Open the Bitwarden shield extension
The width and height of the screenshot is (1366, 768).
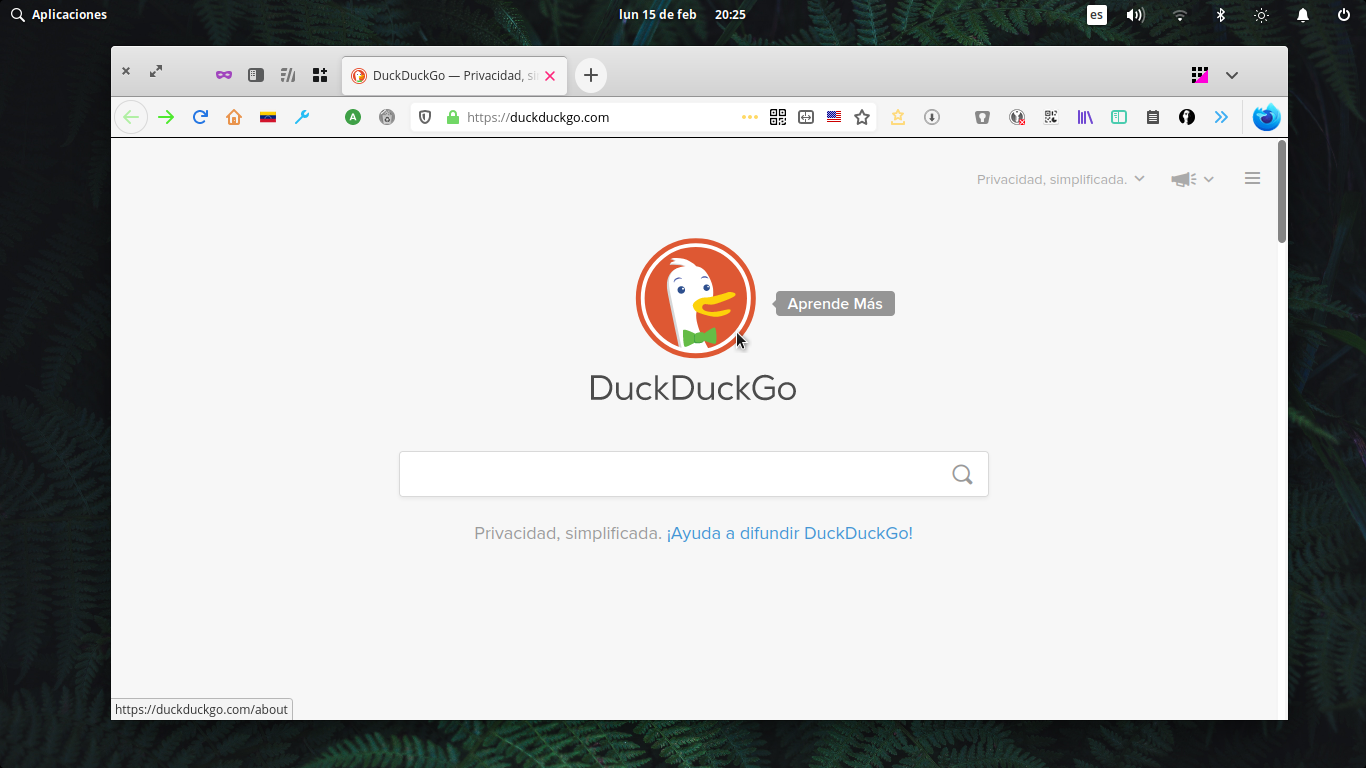tap(983, 117)
